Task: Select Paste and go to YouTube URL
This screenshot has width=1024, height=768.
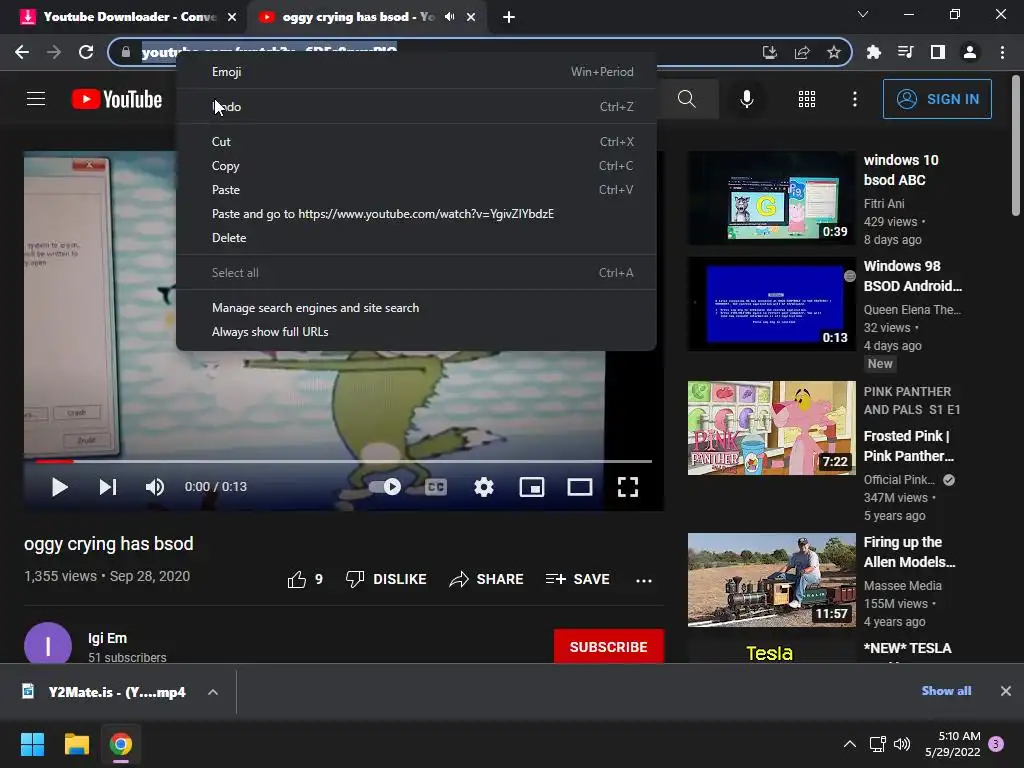Action: [417, 214]
